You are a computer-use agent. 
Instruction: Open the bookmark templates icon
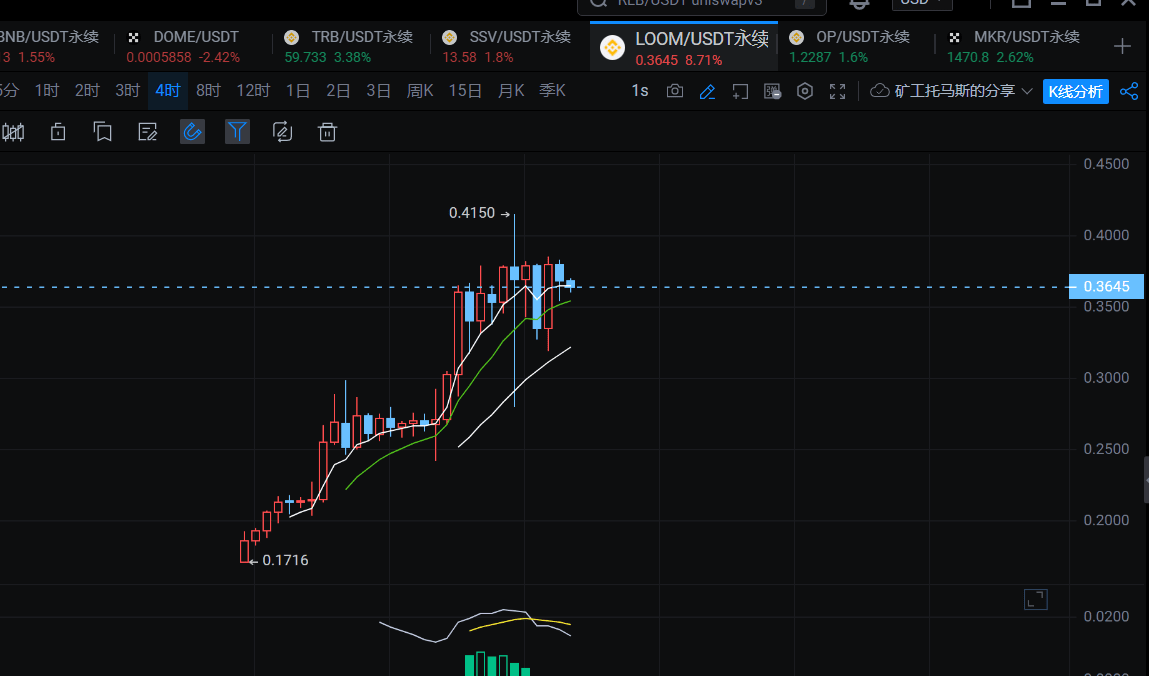click(103, 133)
